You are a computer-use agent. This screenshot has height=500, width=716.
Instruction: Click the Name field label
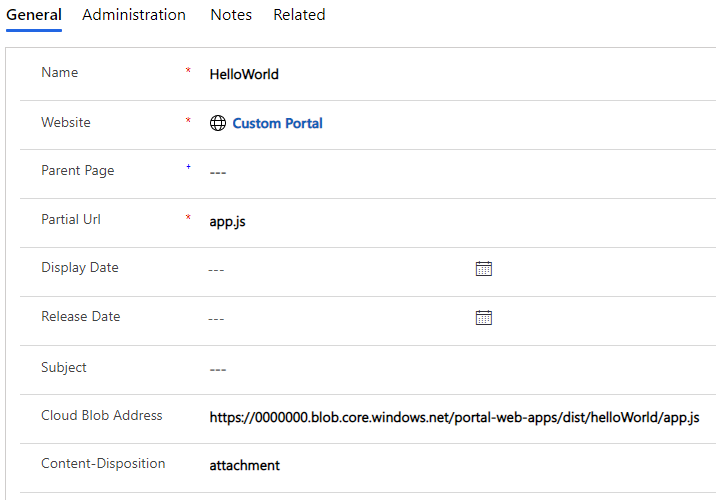[x=60, y=73]
